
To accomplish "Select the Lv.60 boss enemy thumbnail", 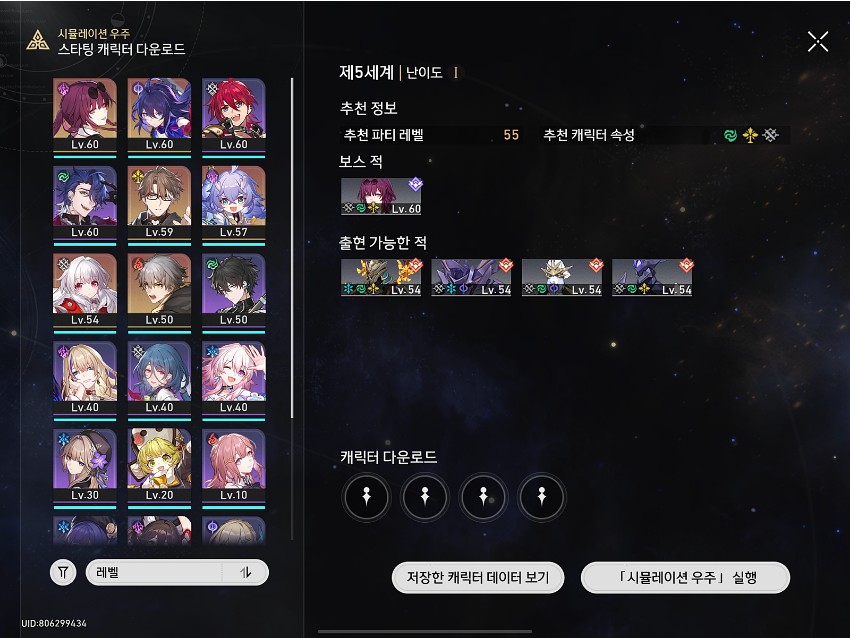I will tap(381, 196).
